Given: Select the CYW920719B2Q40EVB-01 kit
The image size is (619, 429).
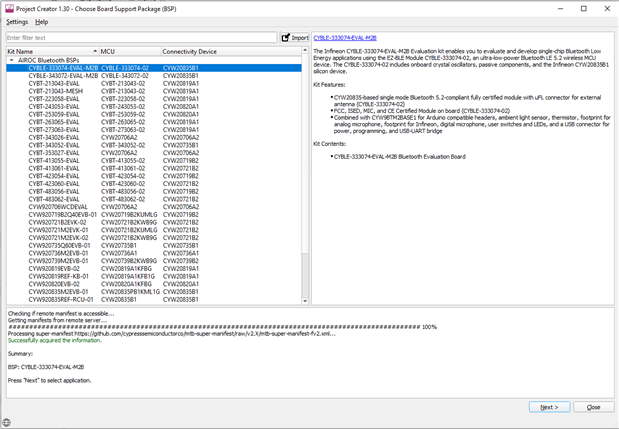Looking at the screenshot, I should [x=63, y=215].
